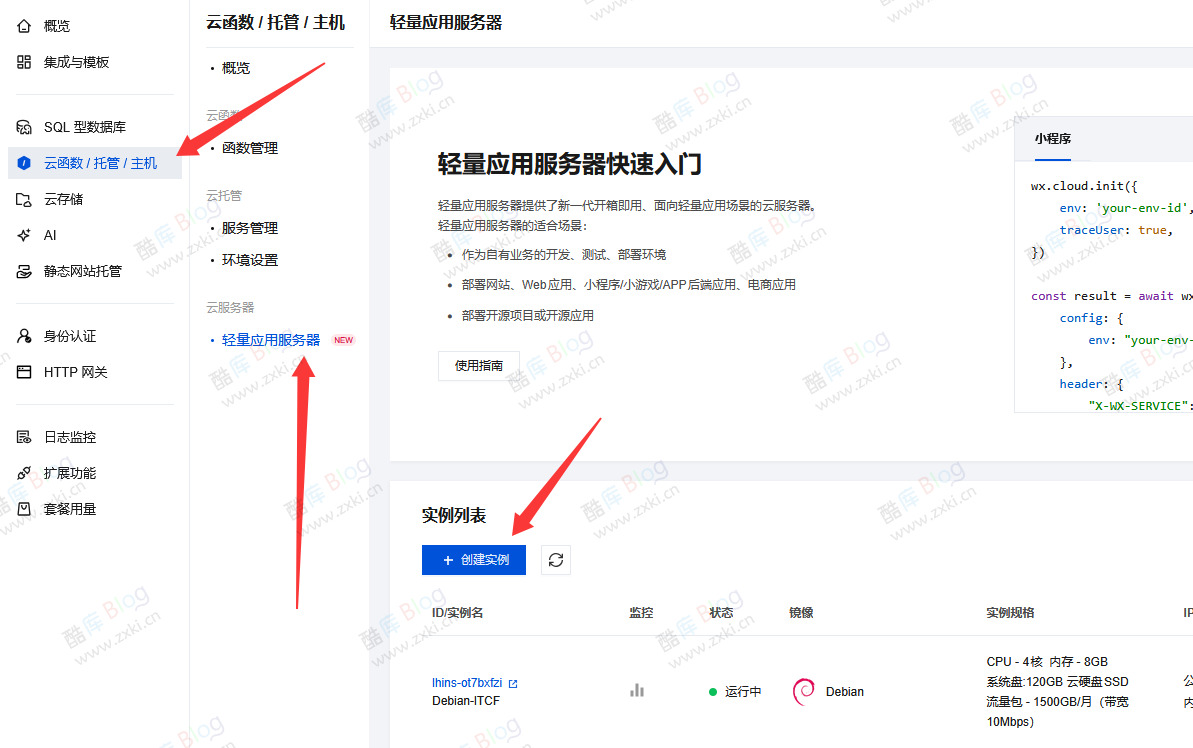Image resolution: width=1193 pixels, height=748 pixels.
Task: Click the HTTP 网关 window icon
Action: point(24,372)
